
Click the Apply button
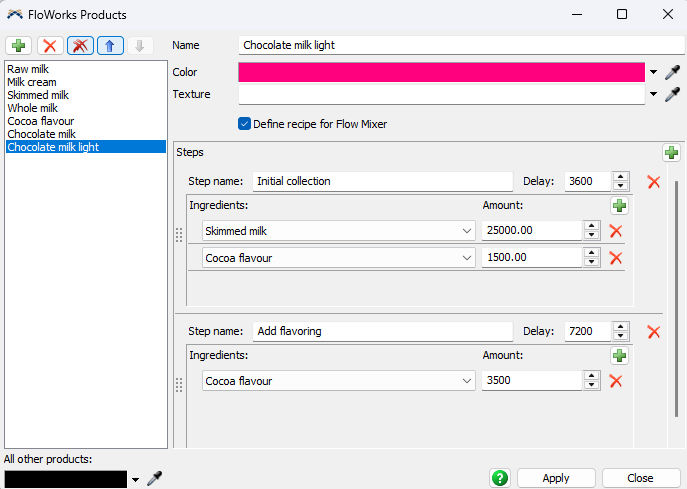click(x=555, y=478)
